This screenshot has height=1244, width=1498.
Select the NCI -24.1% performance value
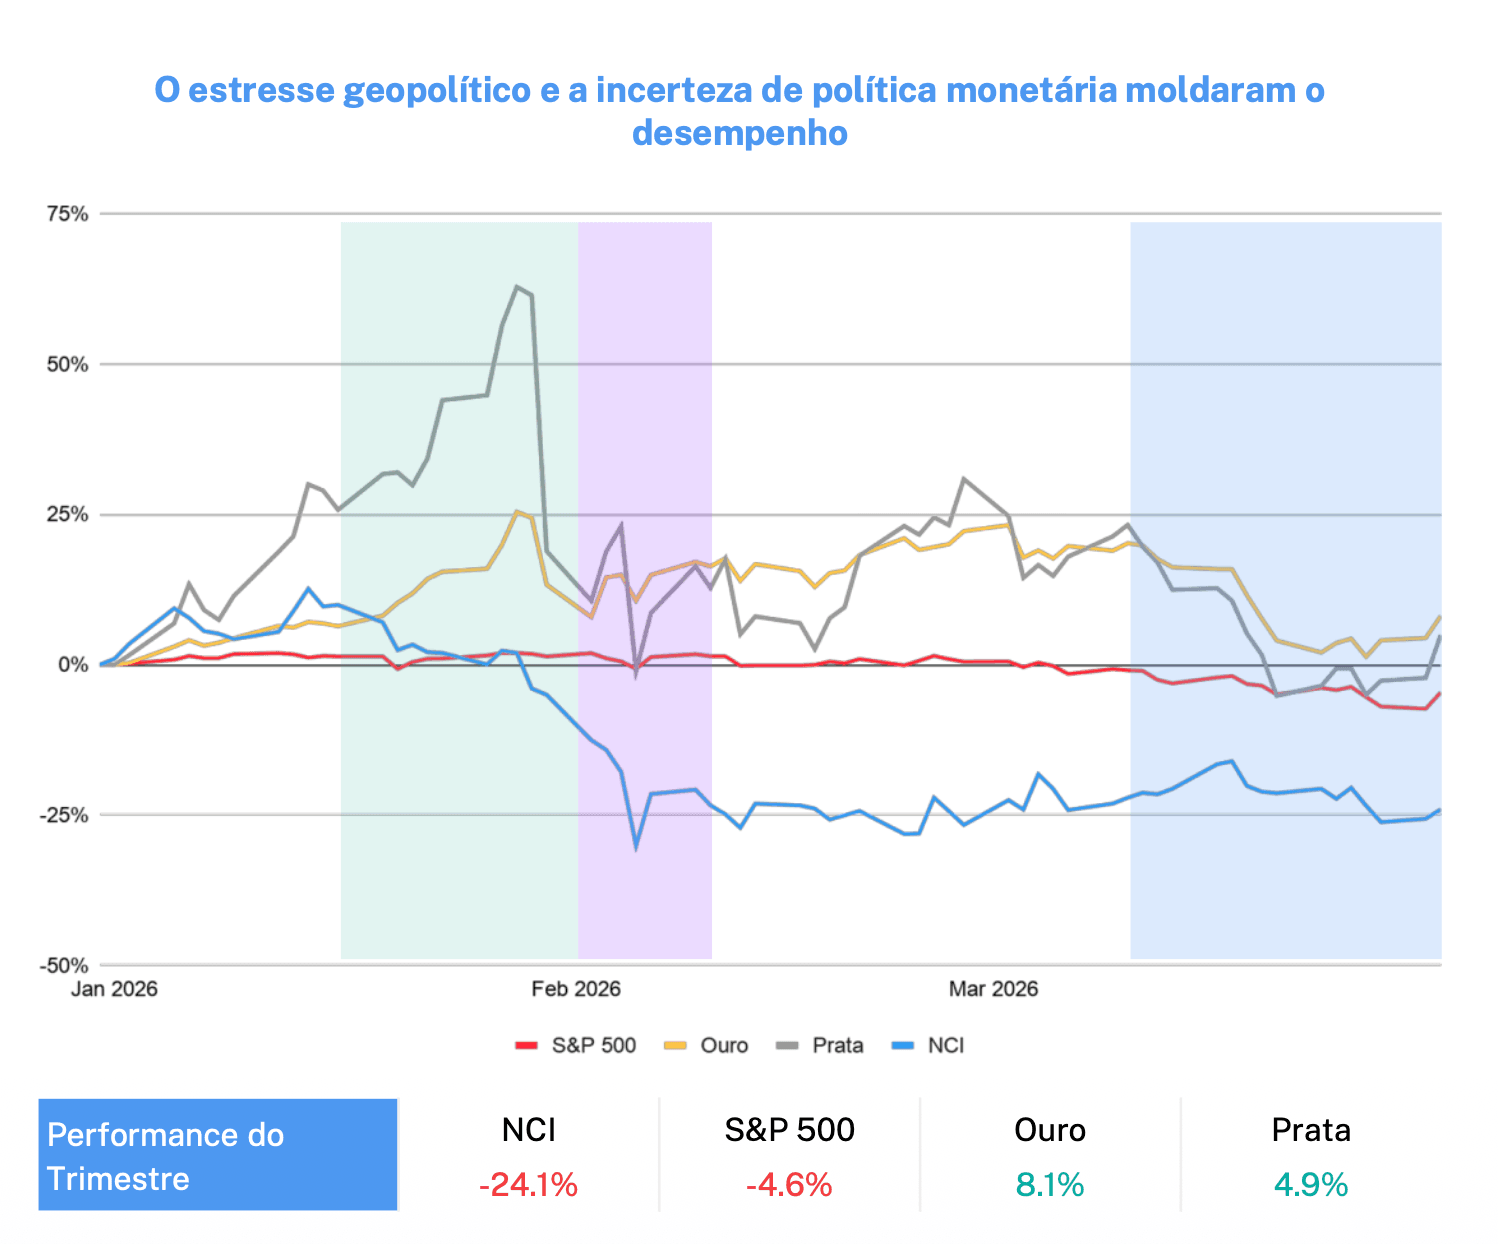[528, 1185]
